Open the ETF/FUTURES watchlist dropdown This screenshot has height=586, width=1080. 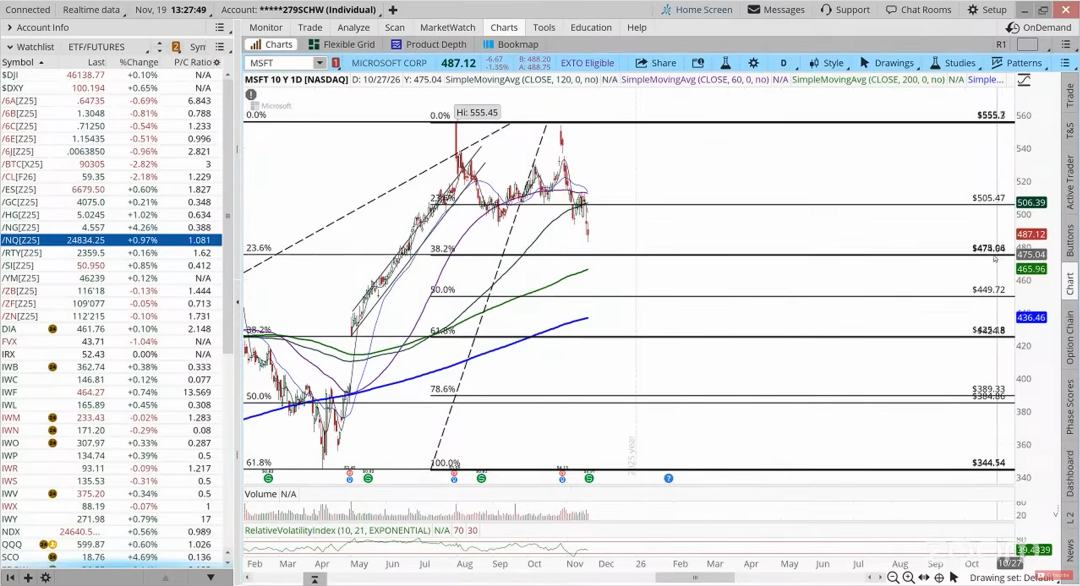(109, 47)
